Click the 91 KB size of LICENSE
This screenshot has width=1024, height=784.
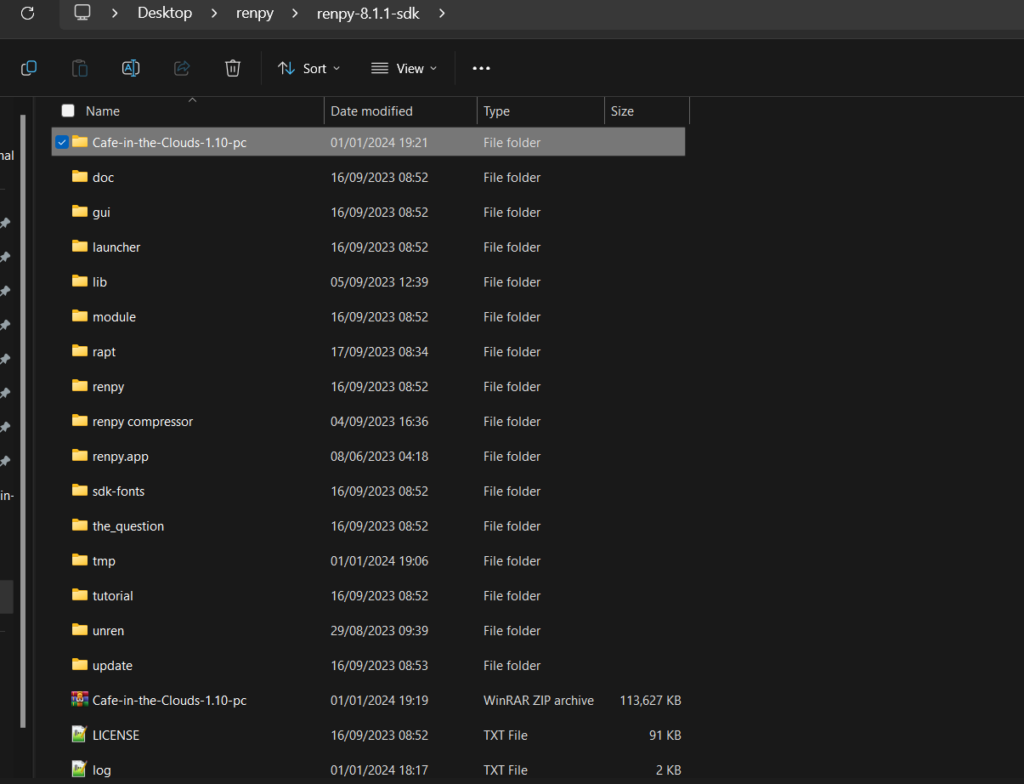(x=665, y=735)
